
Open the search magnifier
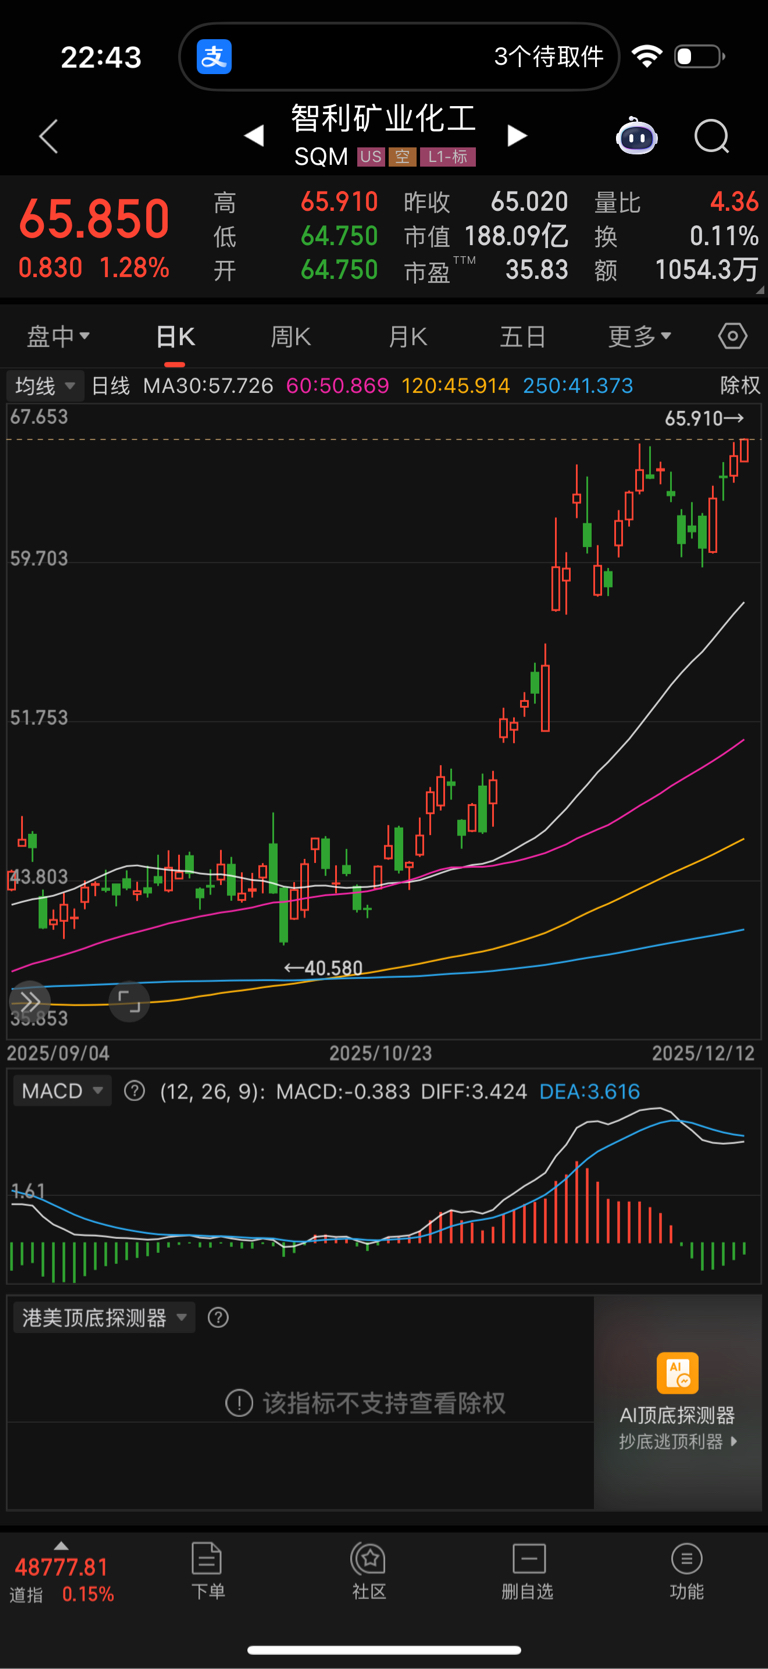[x=712, y=136]
